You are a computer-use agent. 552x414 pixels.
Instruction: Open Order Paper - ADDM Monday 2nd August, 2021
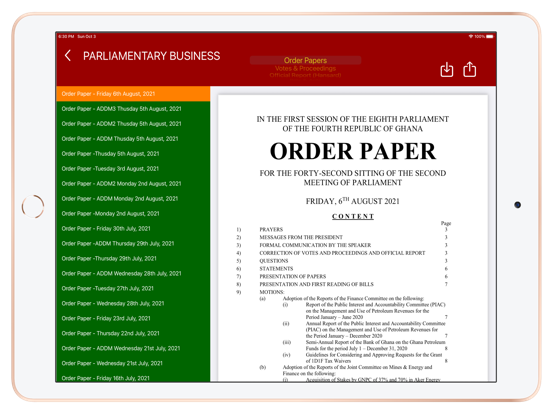click(x=133, y=199)
